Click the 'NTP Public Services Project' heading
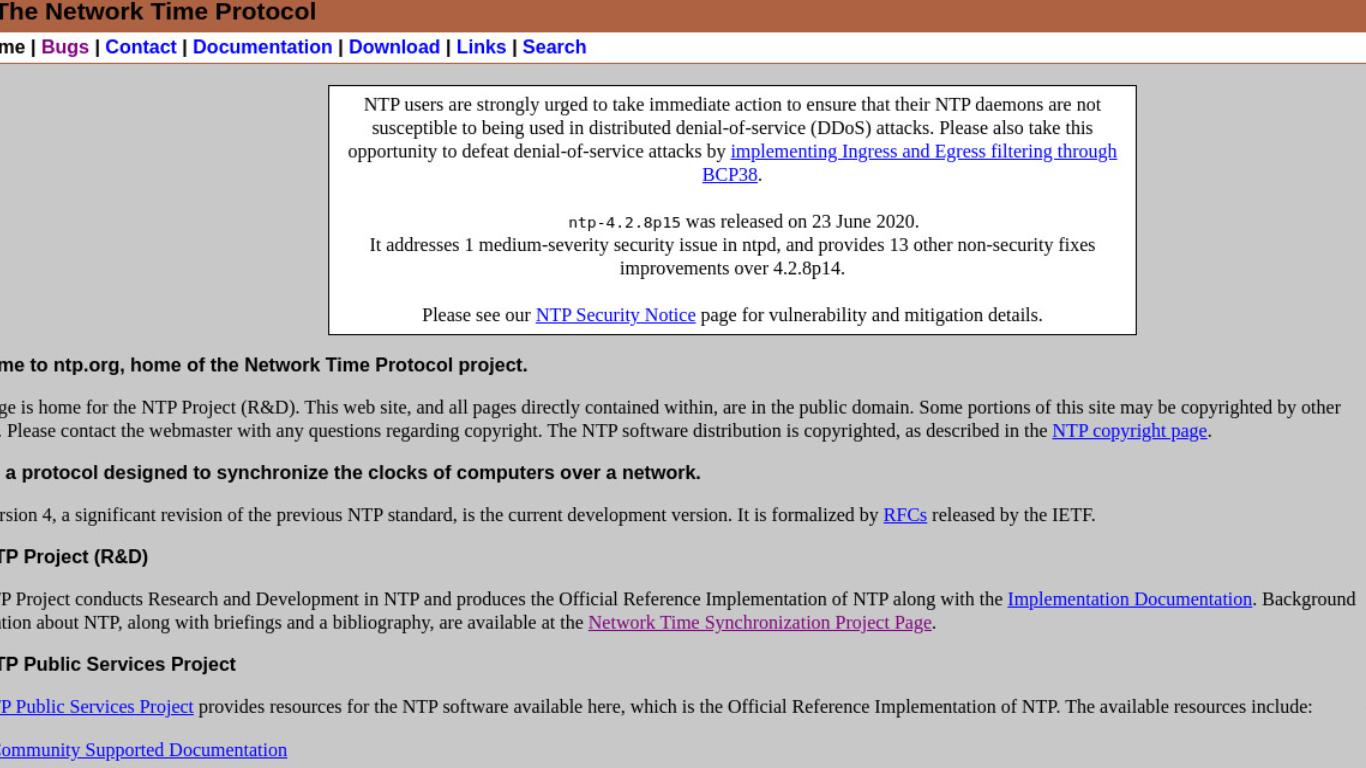Image resolution: width=1366 pixels, height=768 pixels. click(x=117, y=664)
